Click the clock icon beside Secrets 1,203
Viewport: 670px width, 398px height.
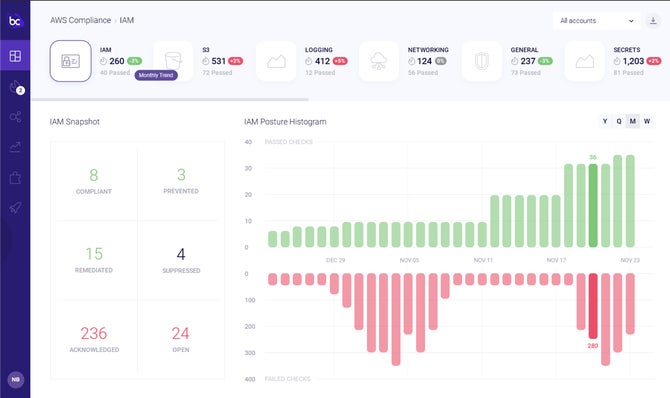pos(617,61)
